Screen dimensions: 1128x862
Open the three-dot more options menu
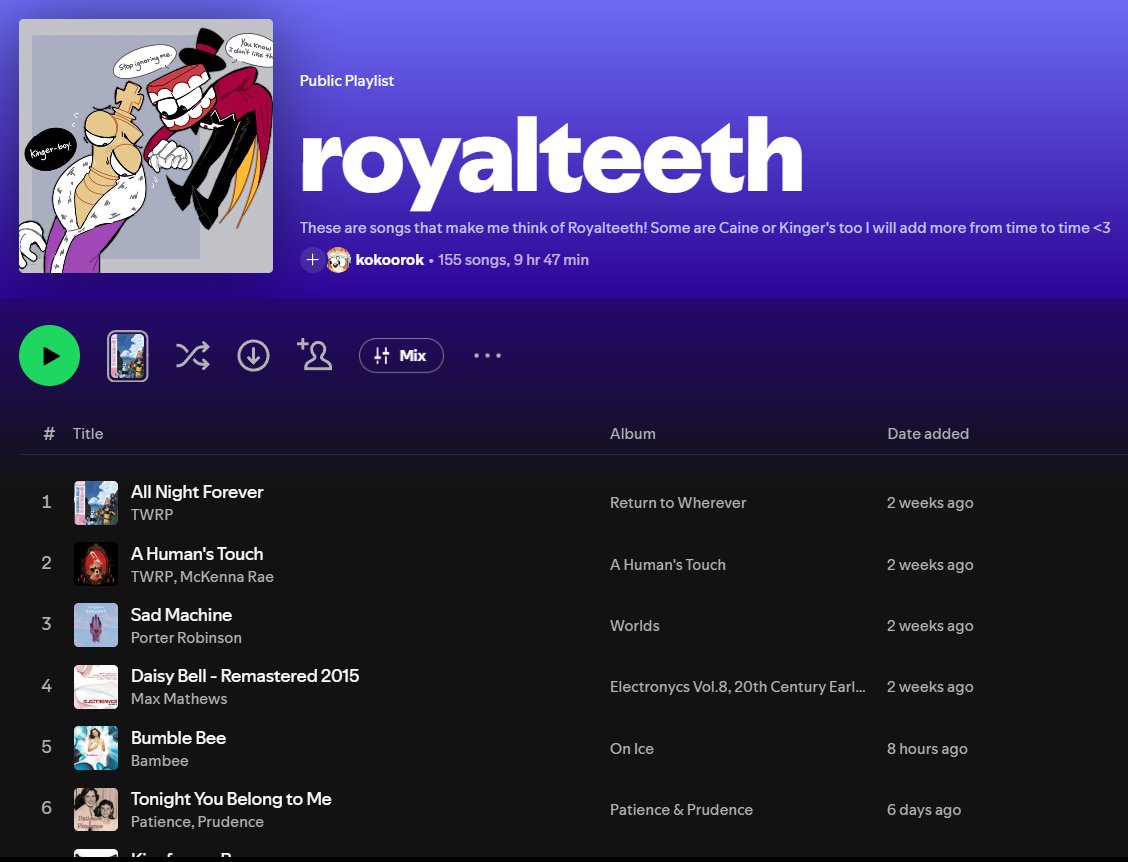[x=487, y=355]
